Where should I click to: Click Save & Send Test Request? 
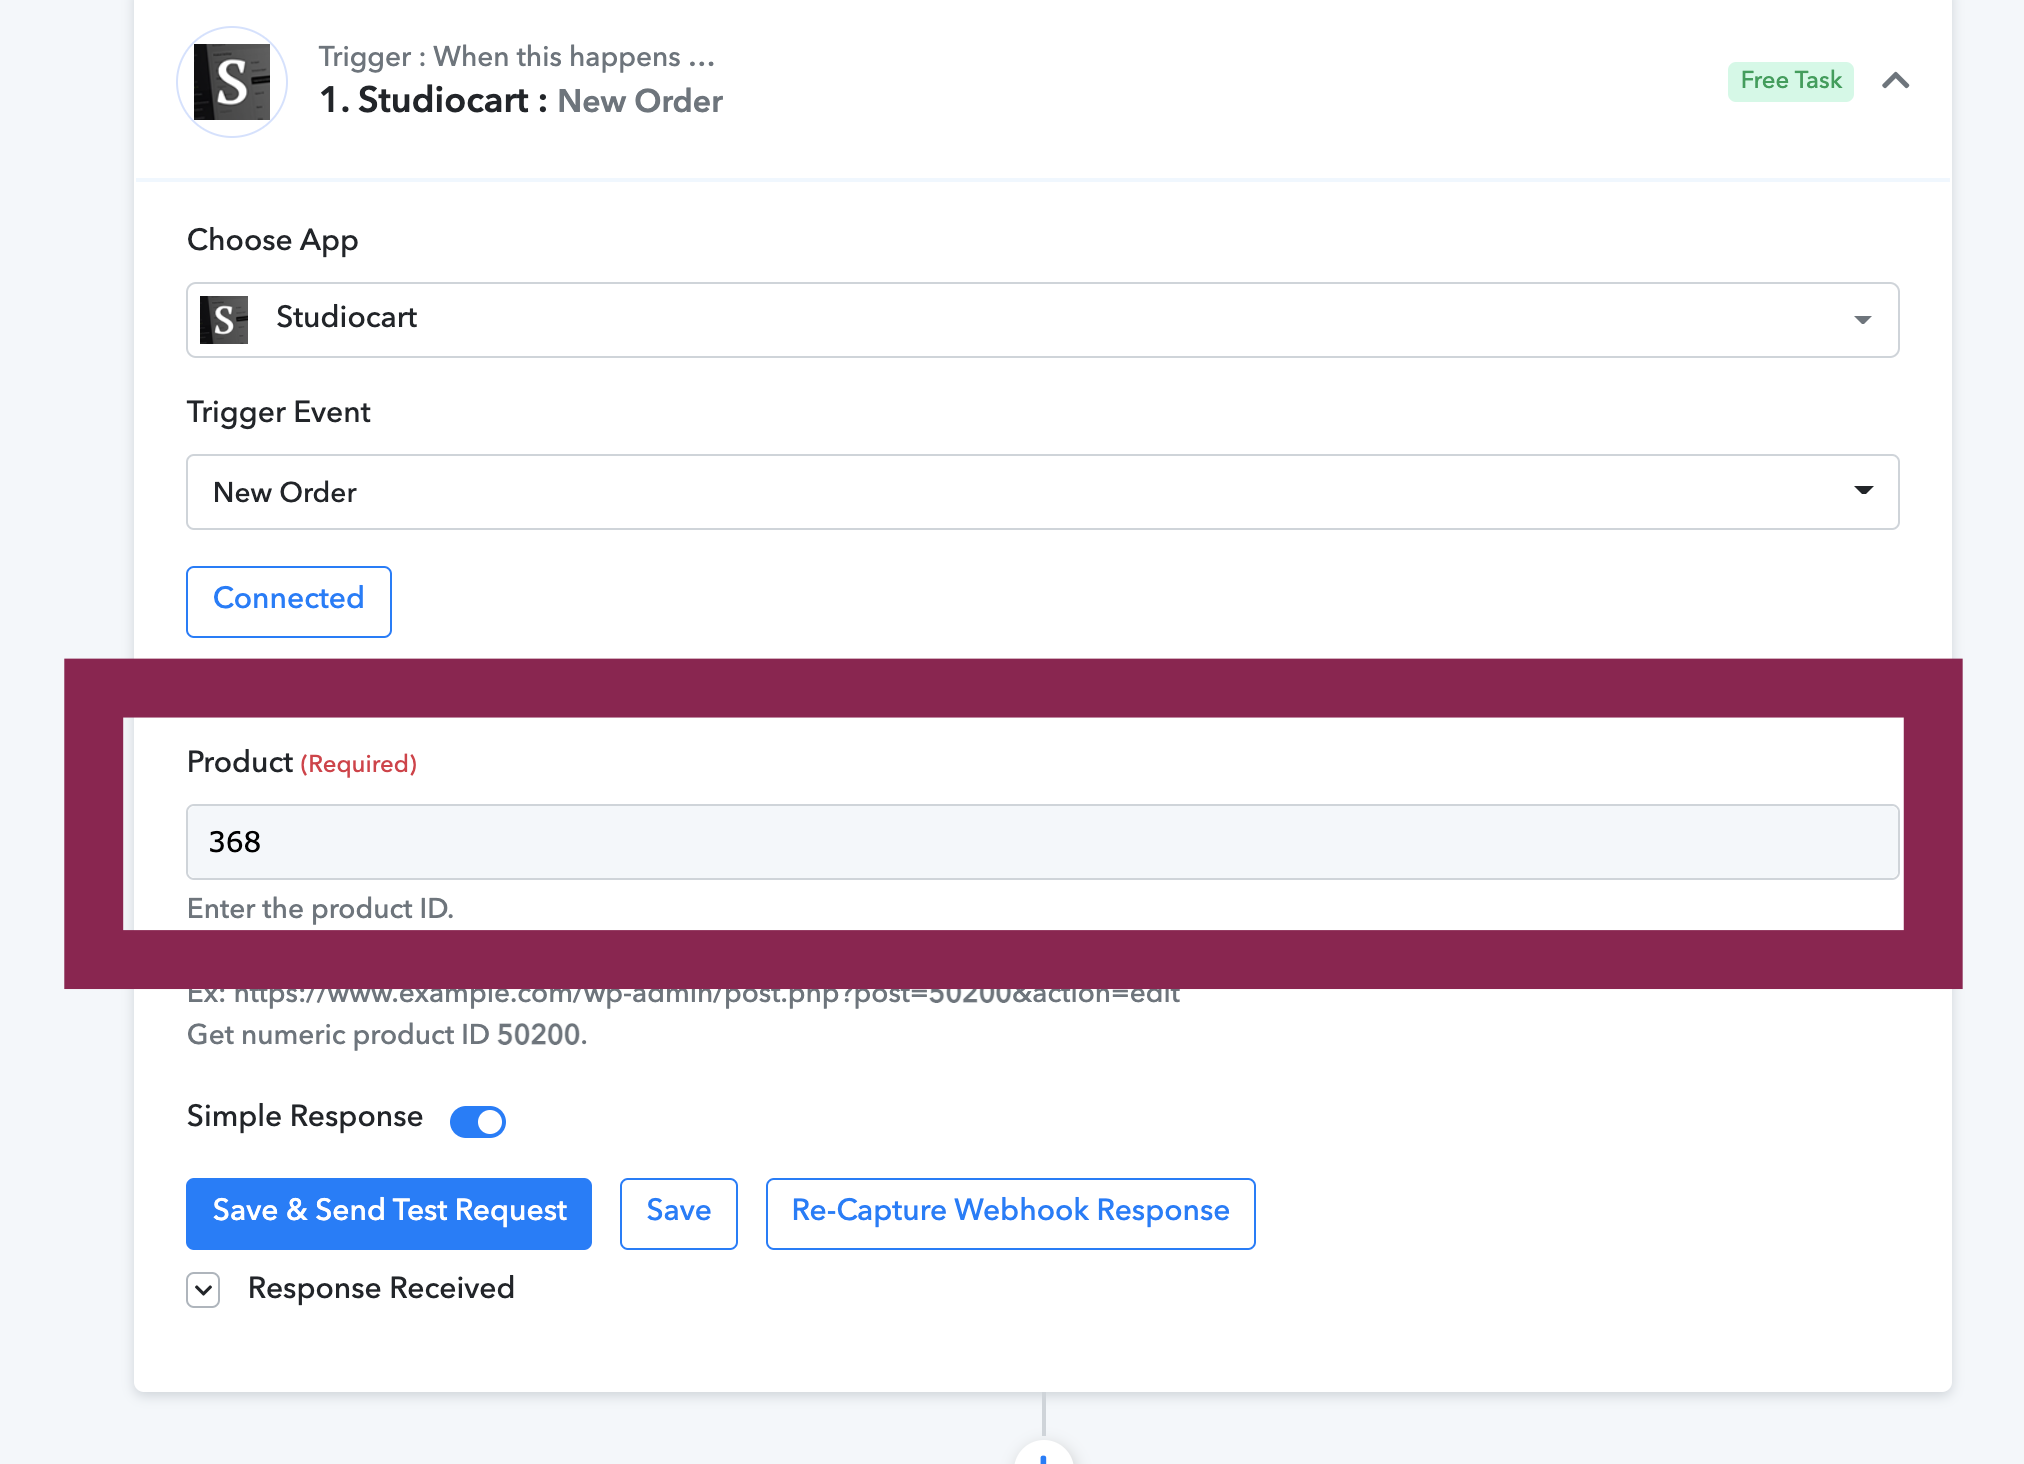pyautogui.click(x=389, y=1213)
